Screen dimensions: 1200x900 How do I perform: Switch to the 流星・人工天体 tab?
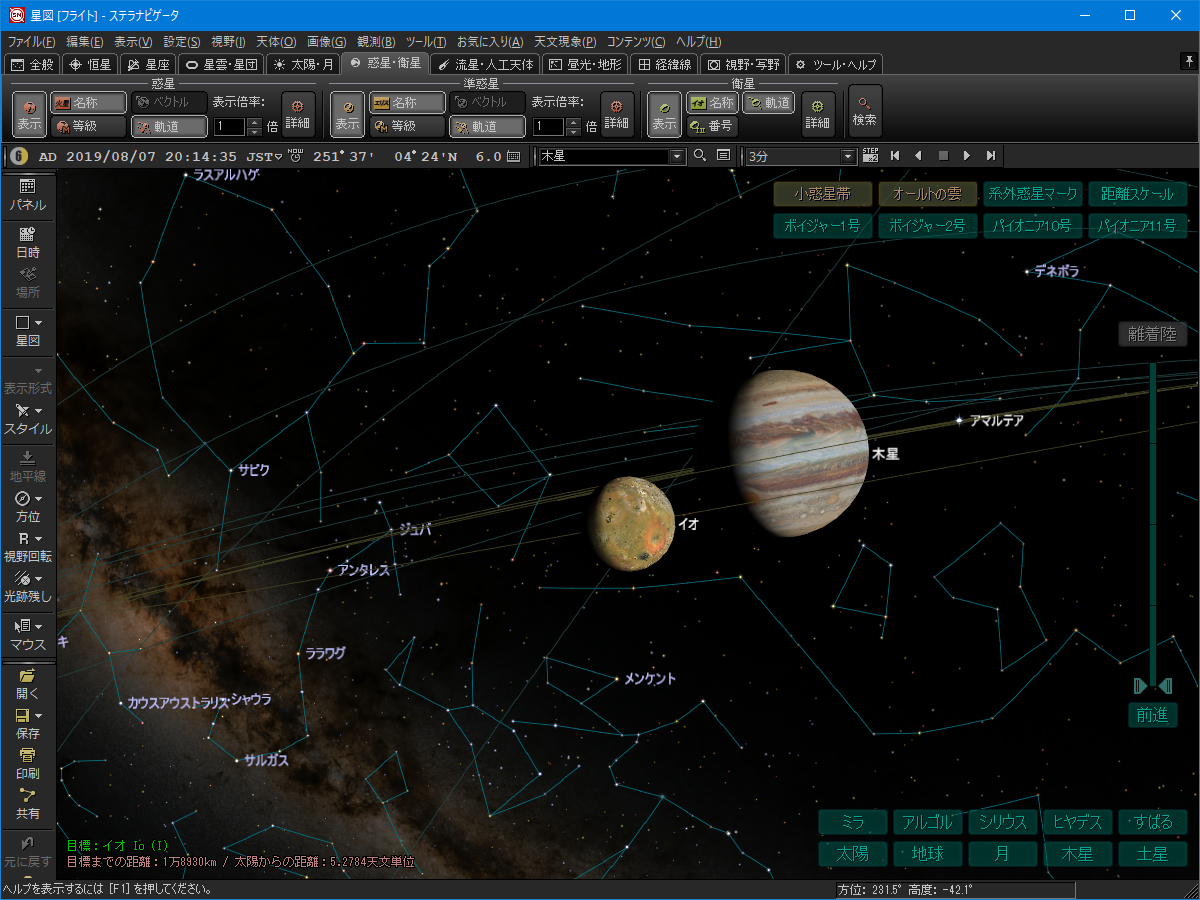486,64
